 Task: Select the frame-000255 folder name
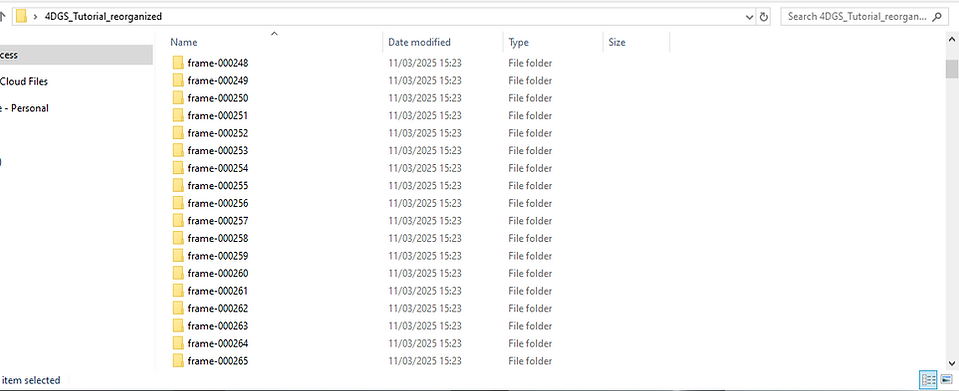click(218, 185)
